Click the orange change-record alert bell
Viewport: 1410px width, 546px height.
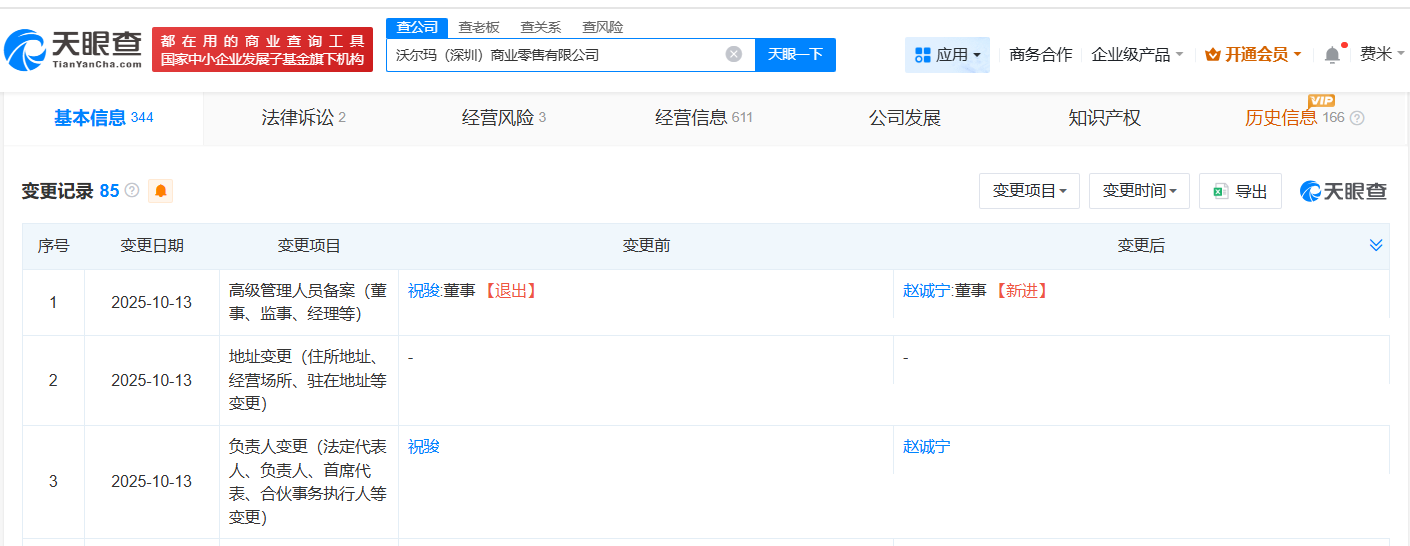(x=160, y=191)
